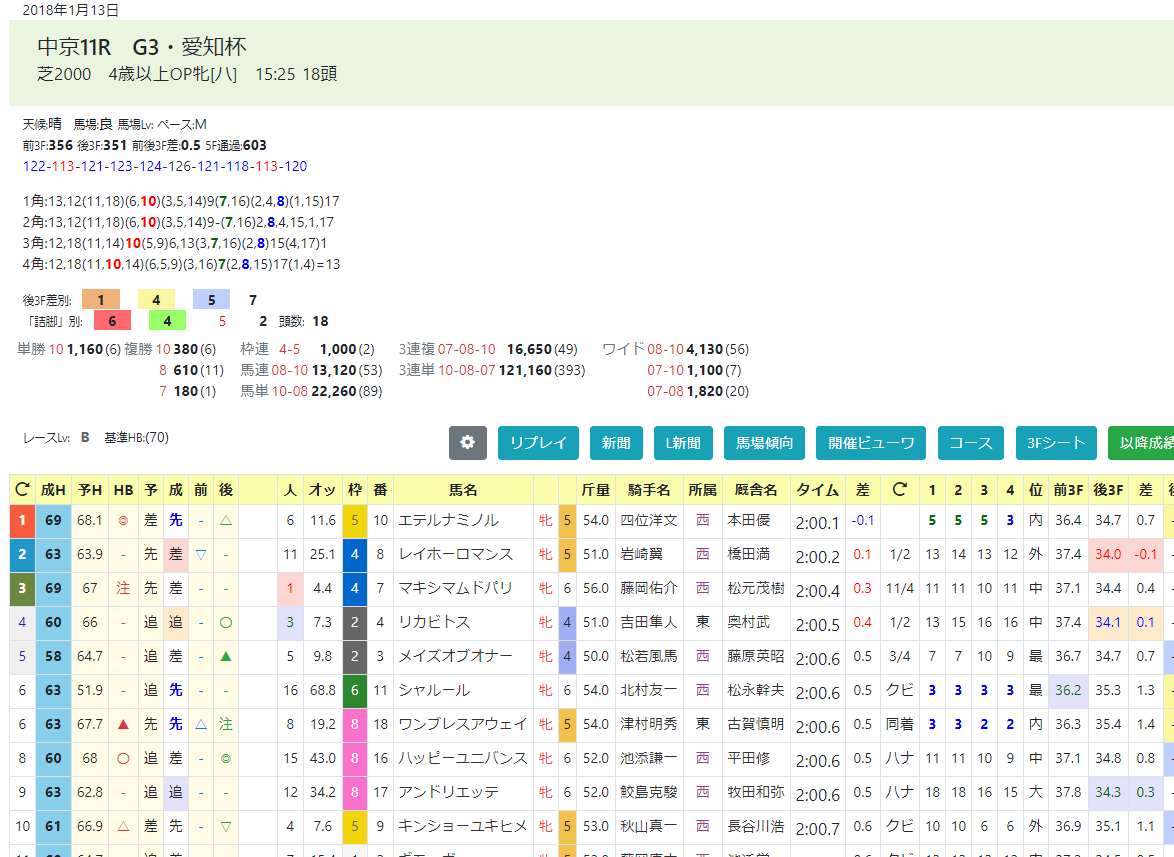Click the date 2018年1月13日
Viewport: 1174px width, 857px height.
[70, 10]
